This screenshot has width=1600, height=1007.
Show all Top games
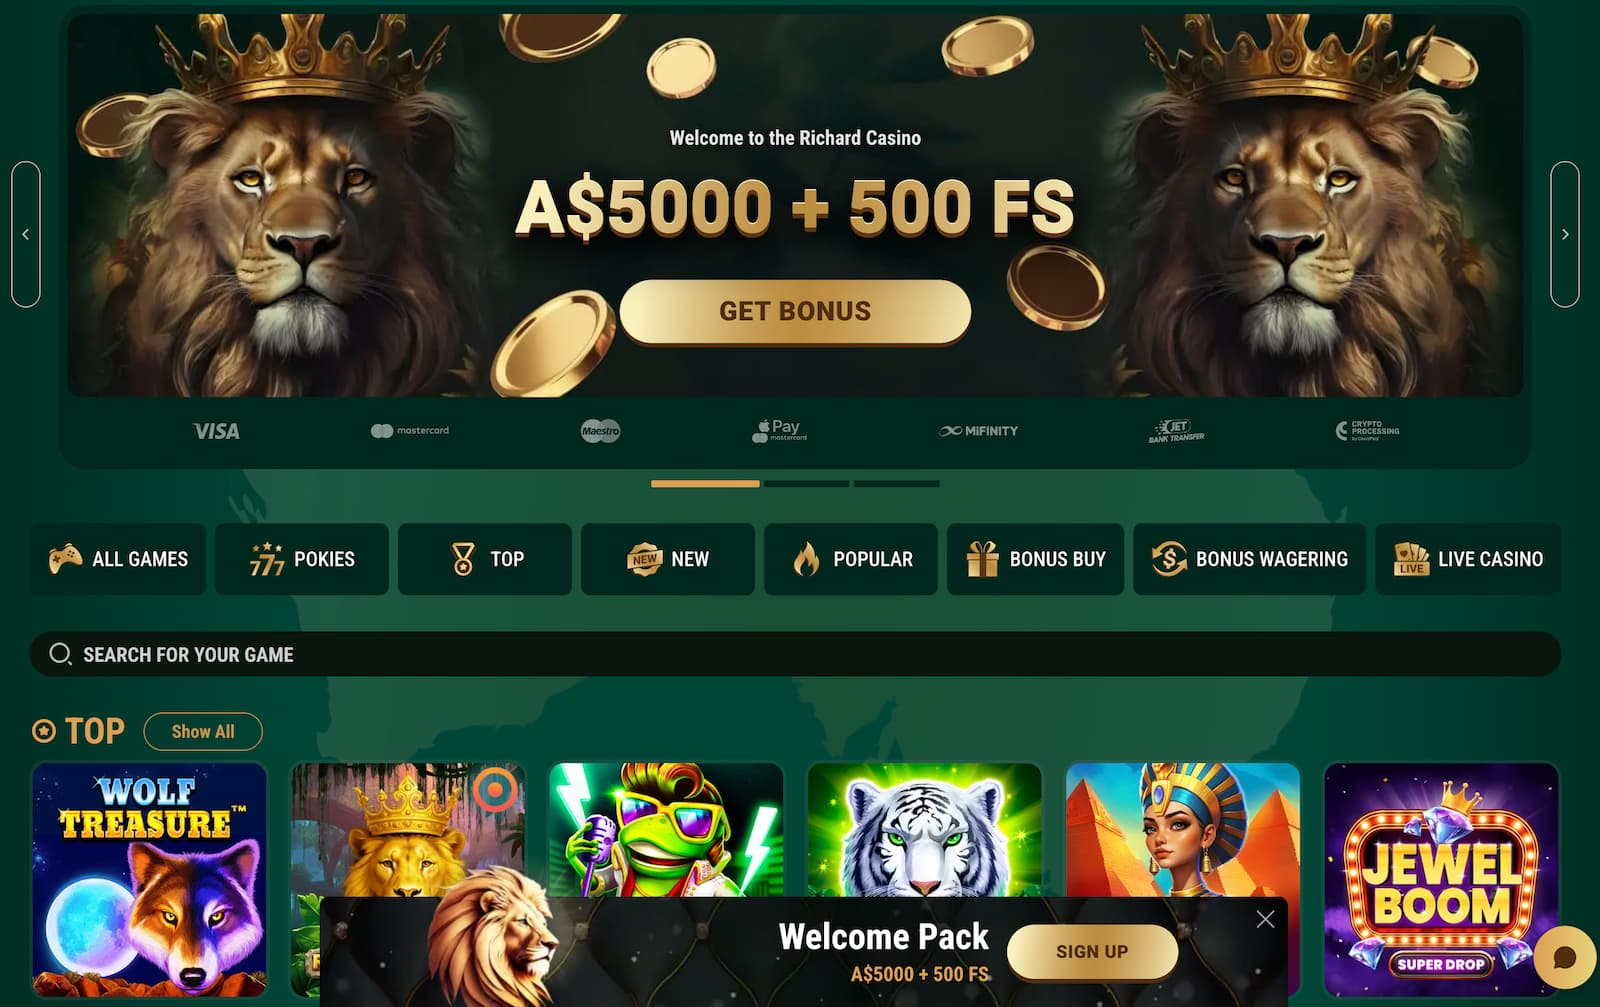tap(203, 731)
